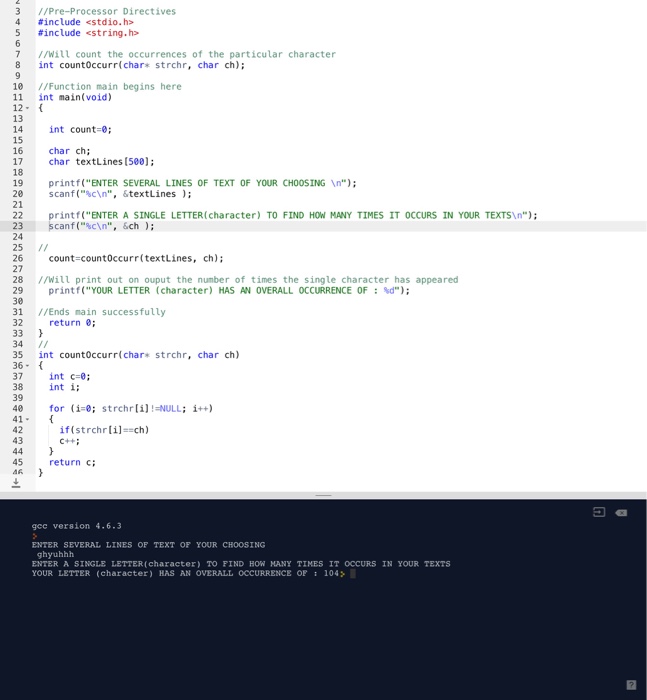Click the 'int c=0;' line

click(x=70, y=376)
